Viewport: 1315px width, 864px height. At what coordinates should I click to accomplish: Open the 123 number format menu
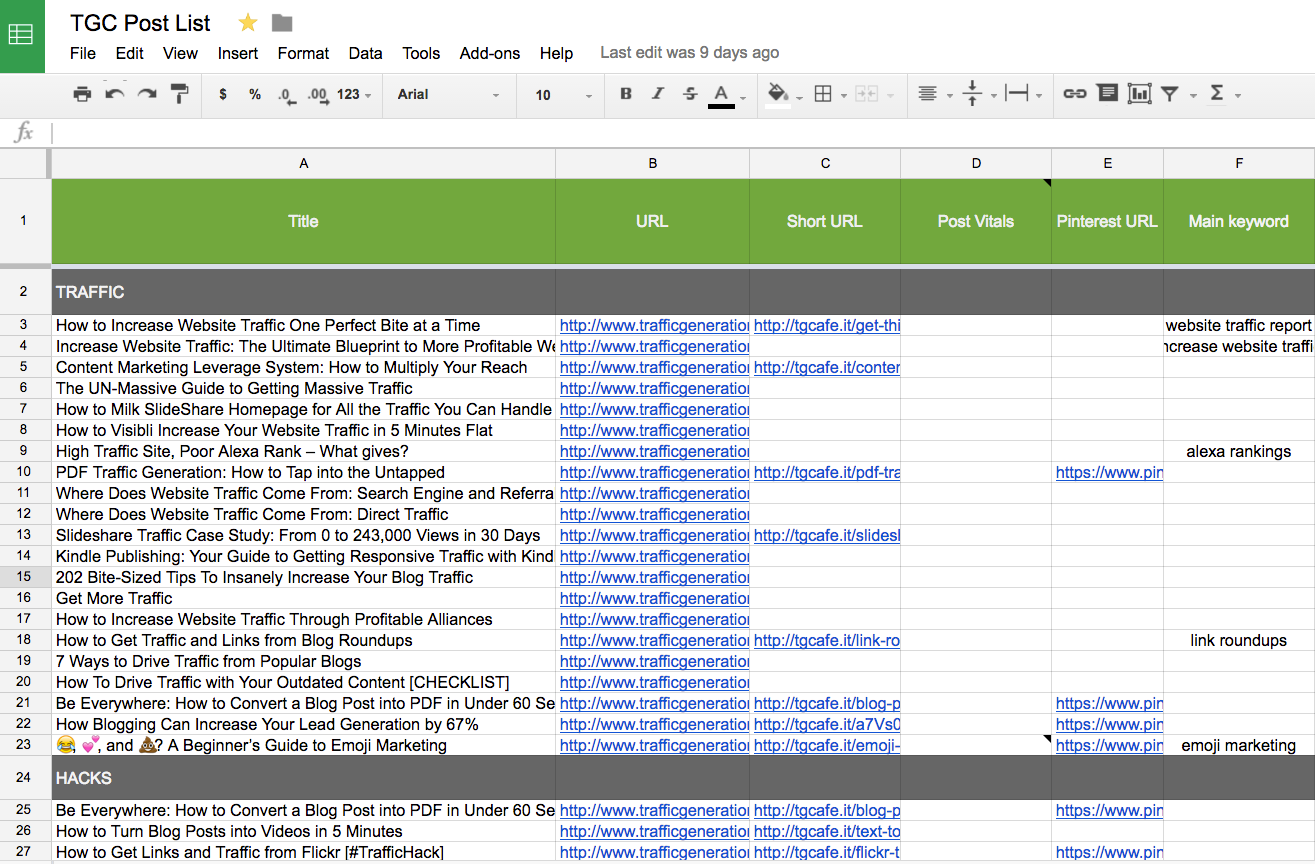click(x=346, y=94)
